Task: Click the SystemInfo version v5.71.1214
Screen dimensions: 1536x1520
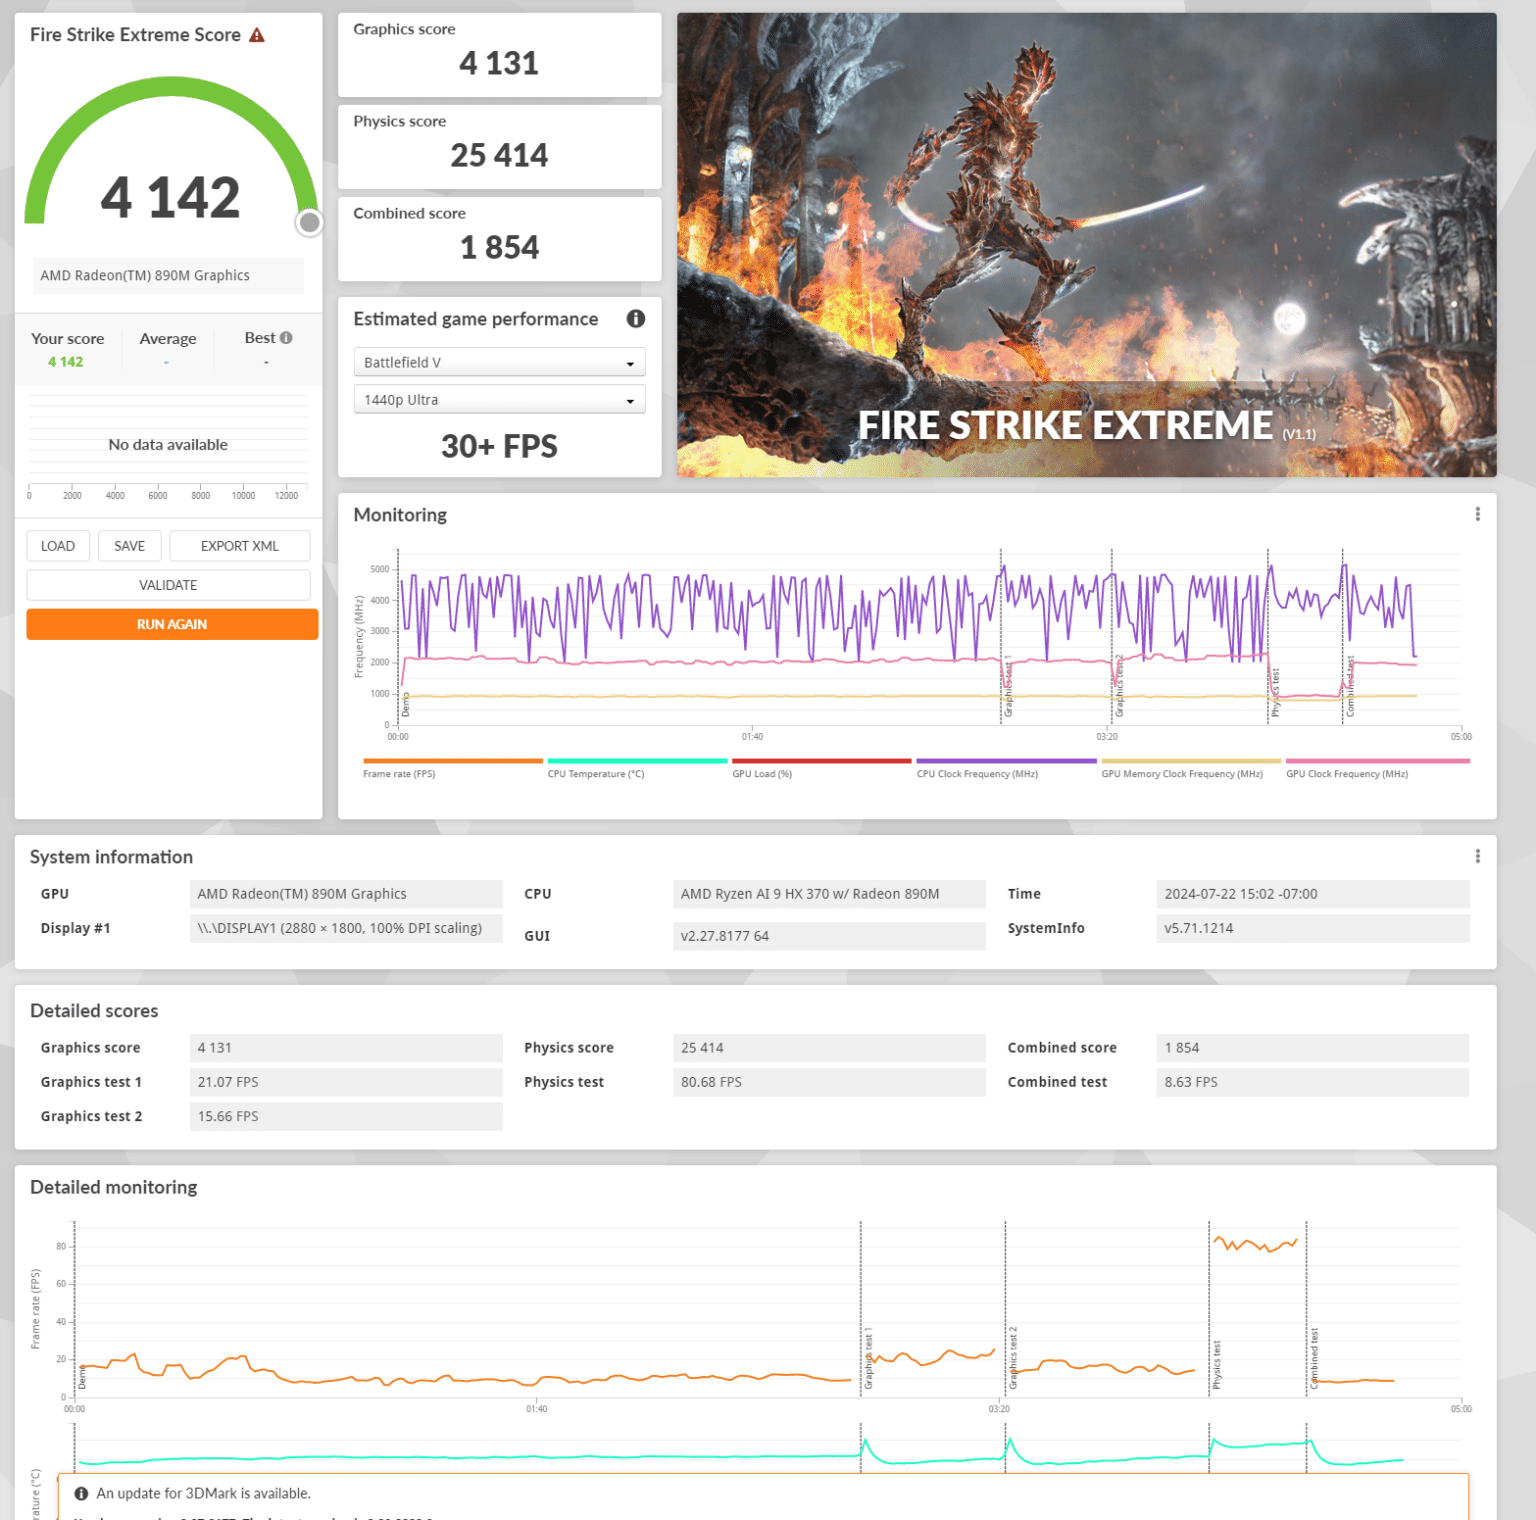Action: point(1313,928)
